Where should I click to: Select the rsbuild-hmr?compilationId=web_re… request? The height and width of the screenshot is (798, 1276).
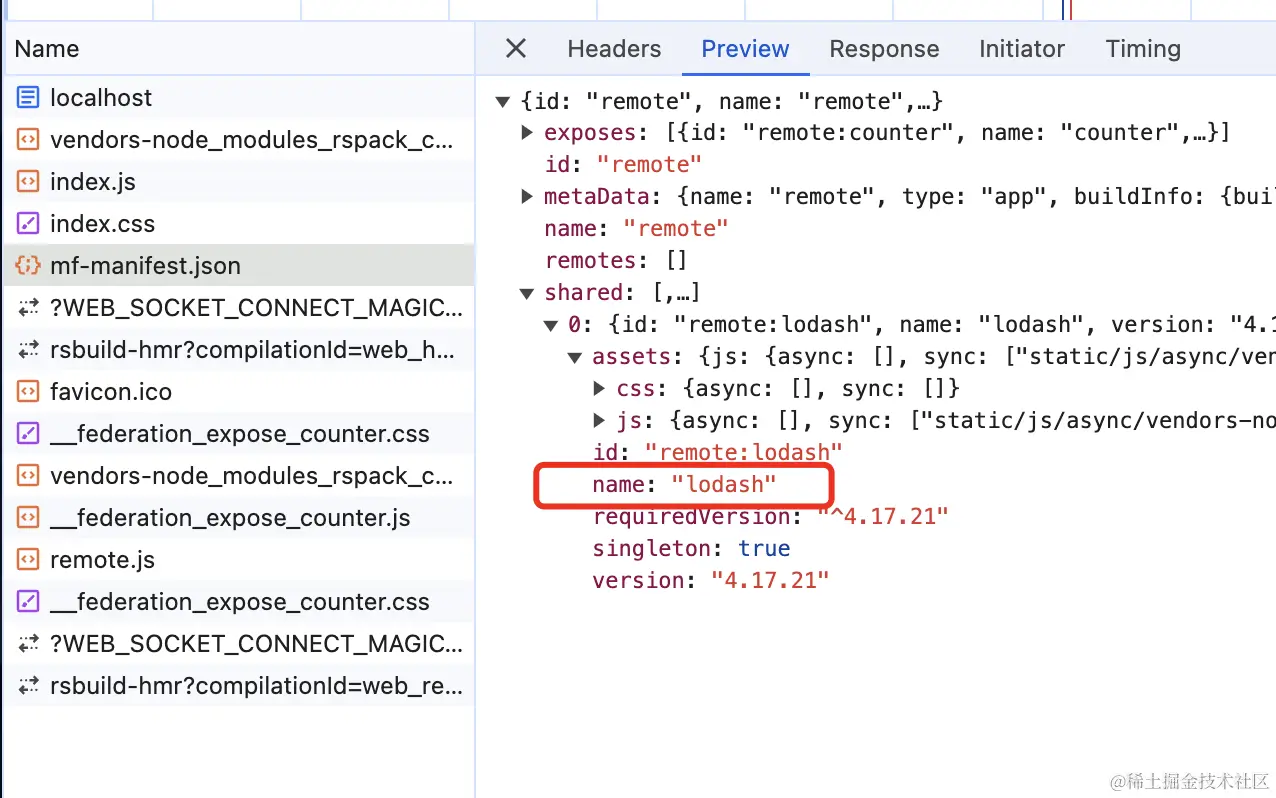[x=238, y=686]
